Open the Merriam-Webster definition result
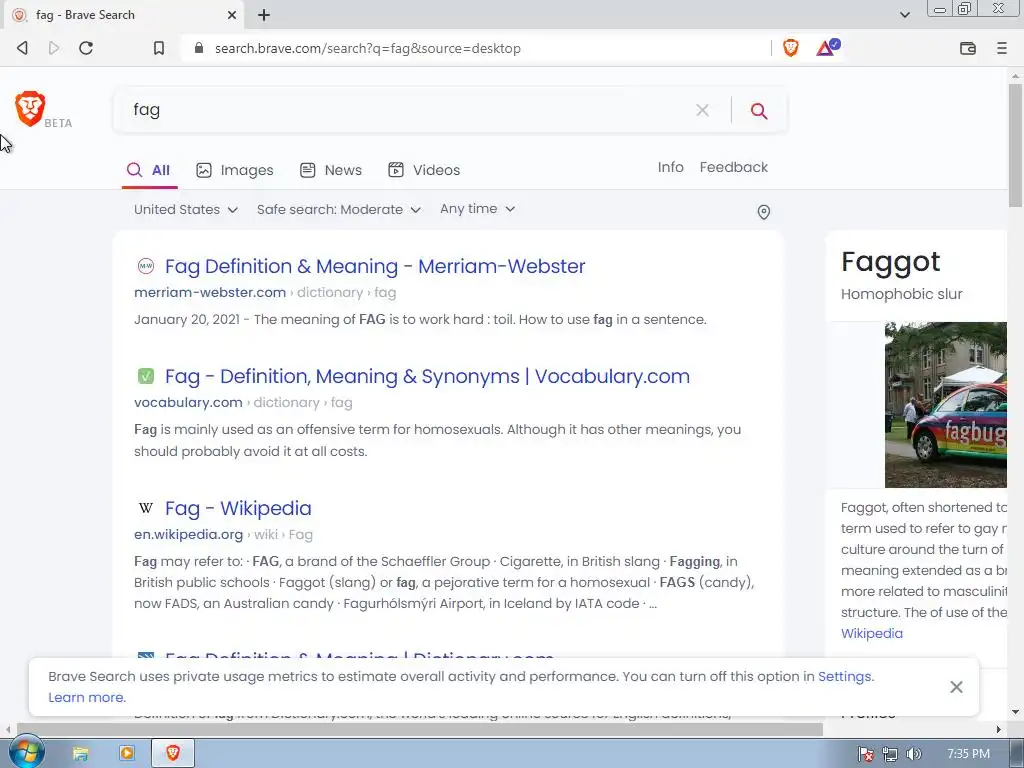 click(375, 266)
